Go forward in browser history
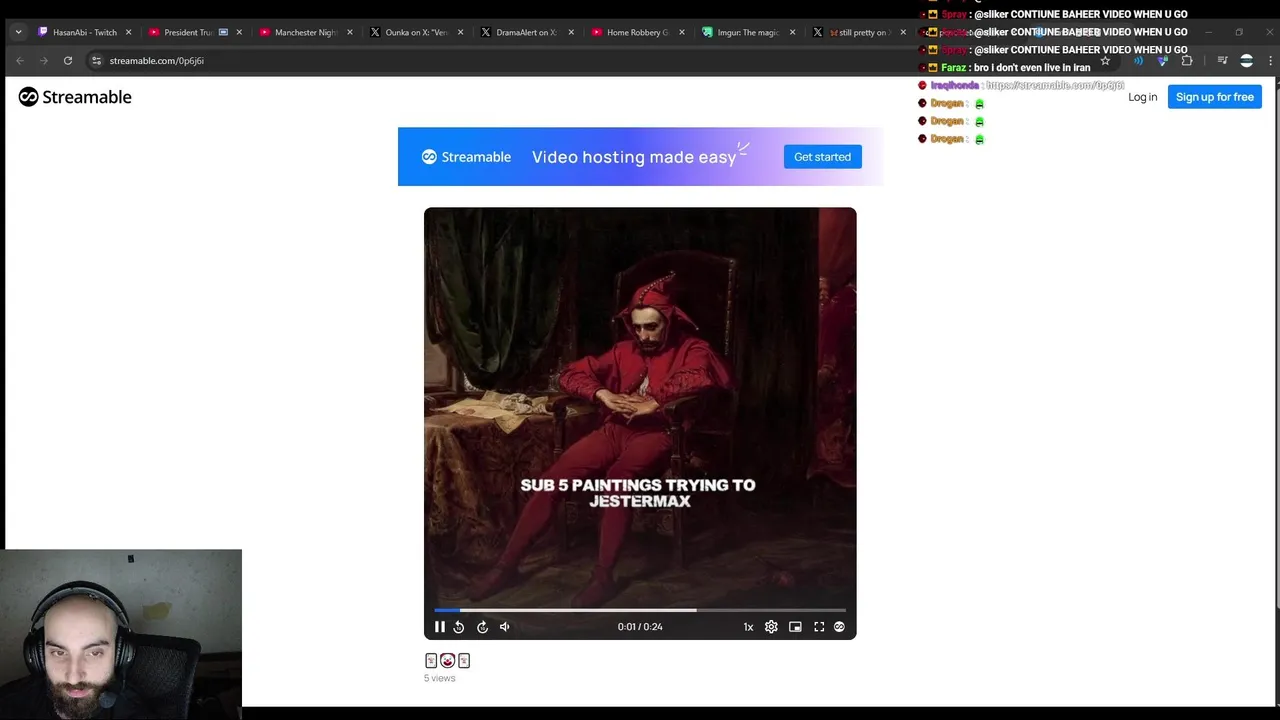This screenshot has width=1280, height=720. point(44,60)
